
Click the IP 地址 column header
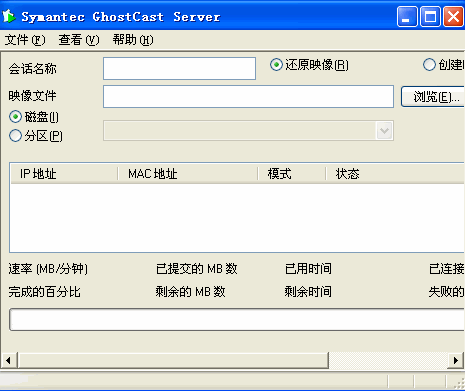click(x=64, y=174)
